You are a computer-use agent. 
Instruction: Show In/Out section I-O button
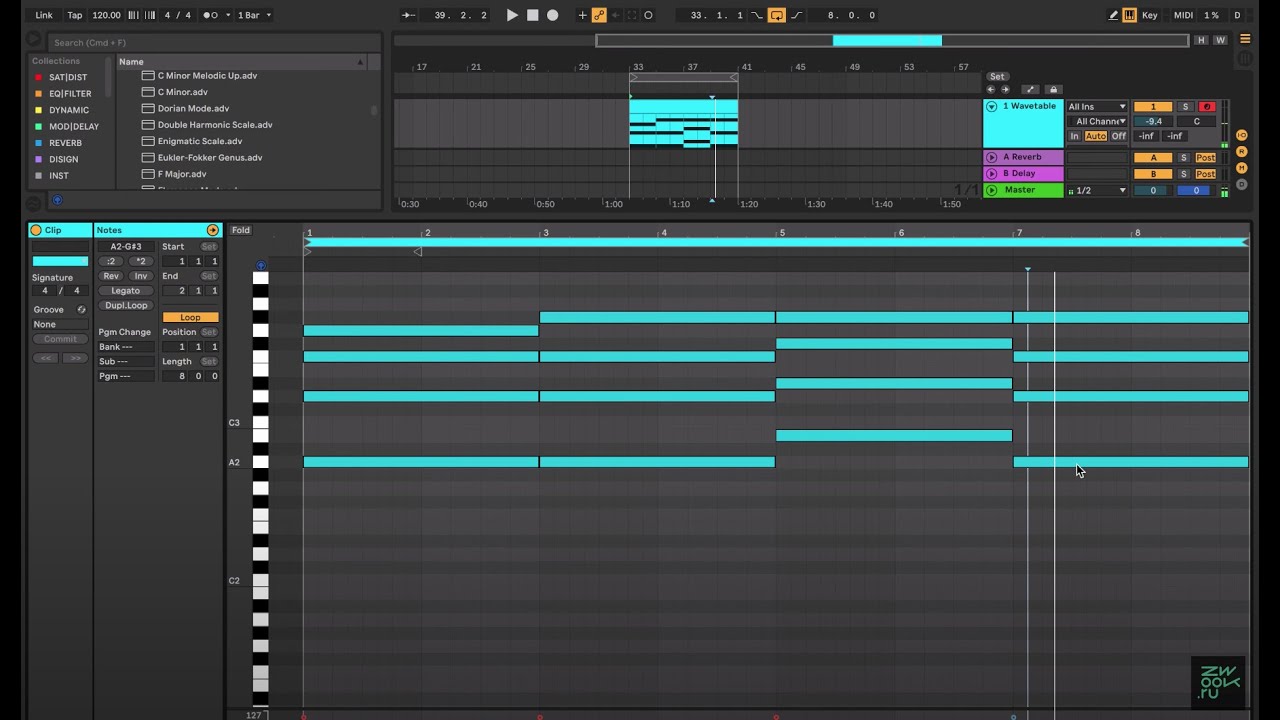tap(1242, 135)
